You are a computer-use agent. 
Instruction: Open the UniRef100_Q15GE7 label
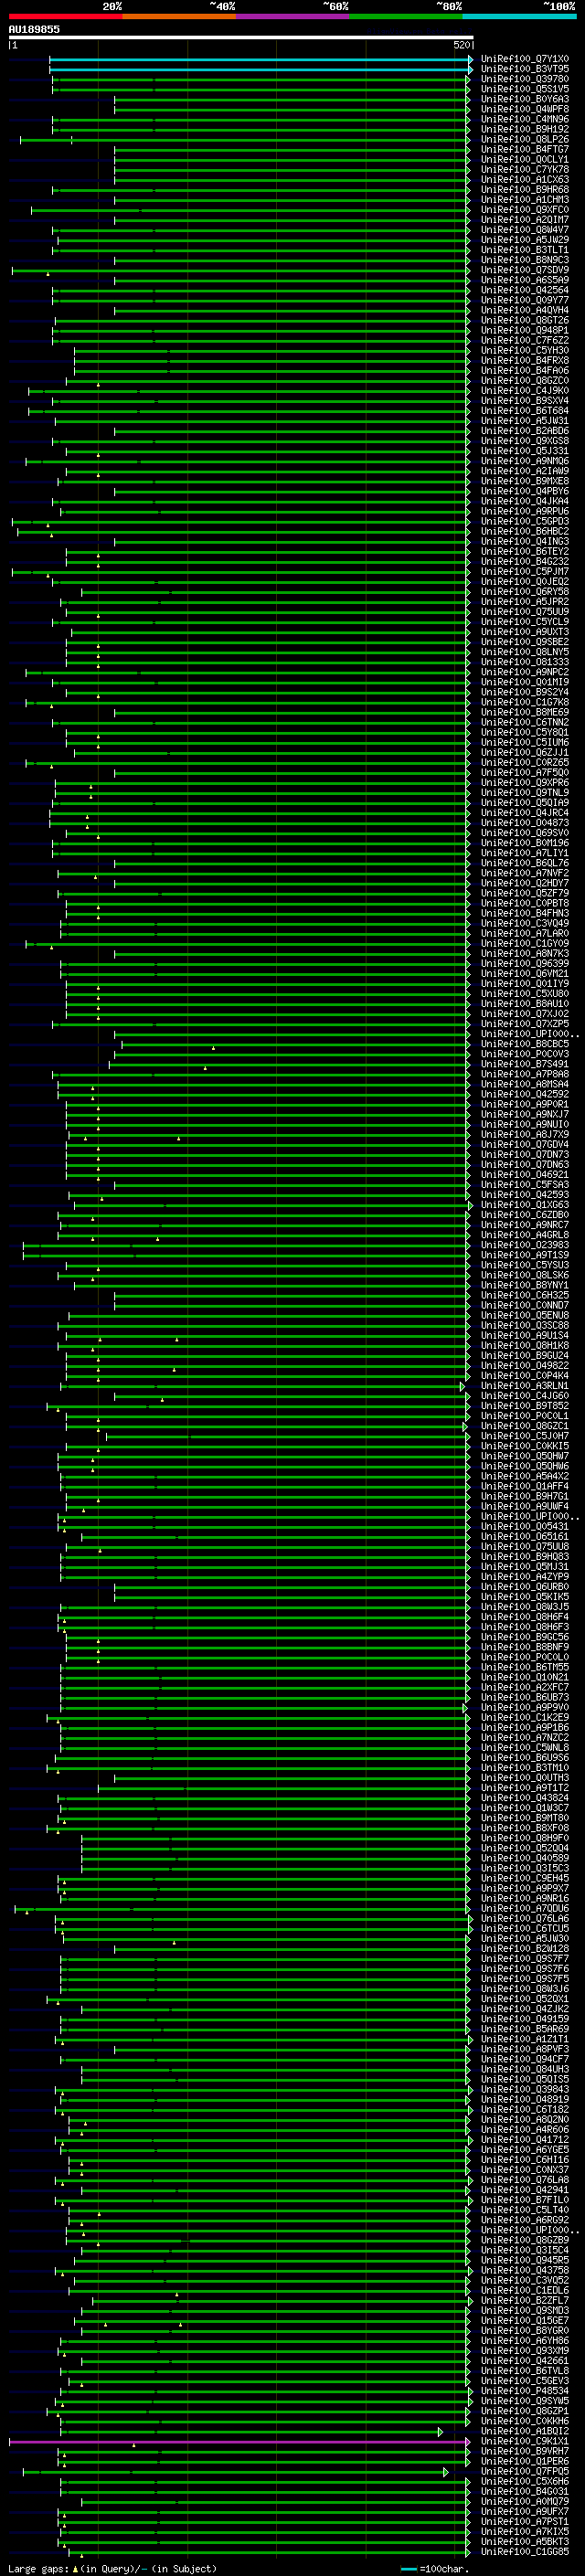pyautogui.click(x=525, y=2320)
